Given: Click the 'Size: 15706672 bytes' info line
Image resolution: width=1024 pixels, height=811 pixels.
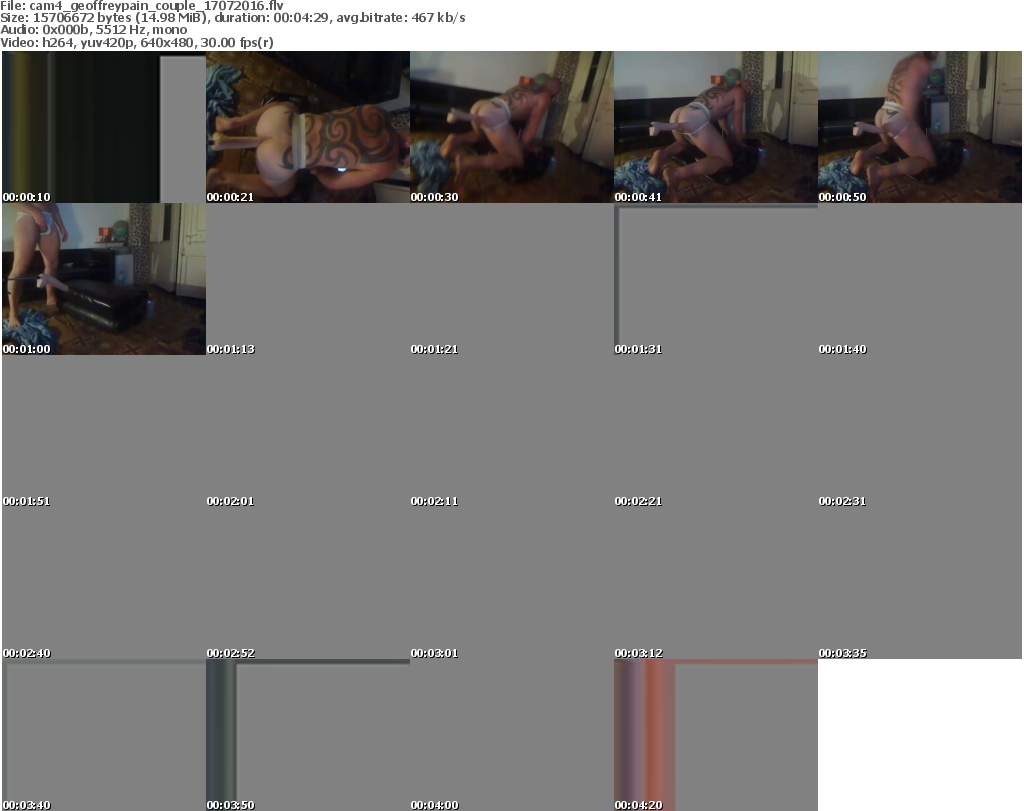Looking at the screenshot, I should click(232, 18).
